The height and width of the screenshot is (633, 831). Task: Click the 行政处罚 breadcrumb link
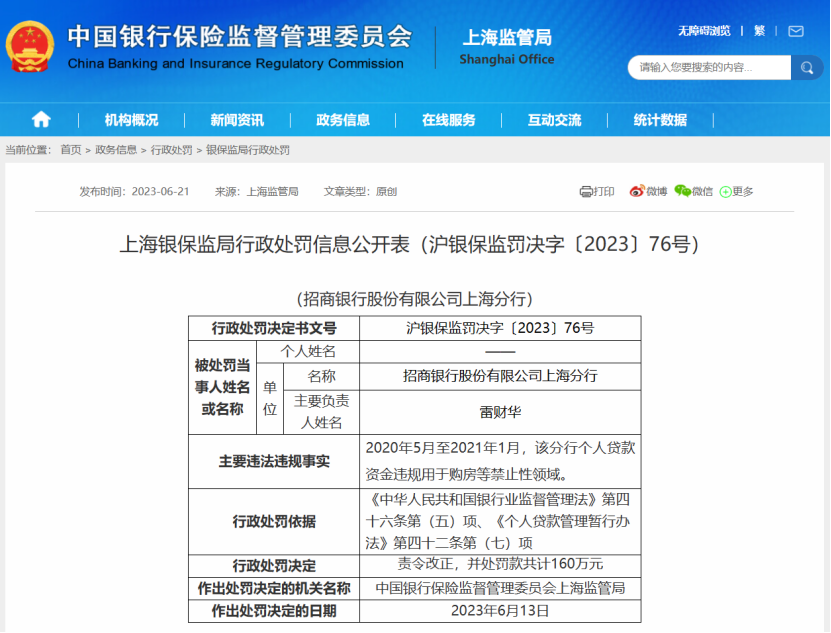coord(171,150)
